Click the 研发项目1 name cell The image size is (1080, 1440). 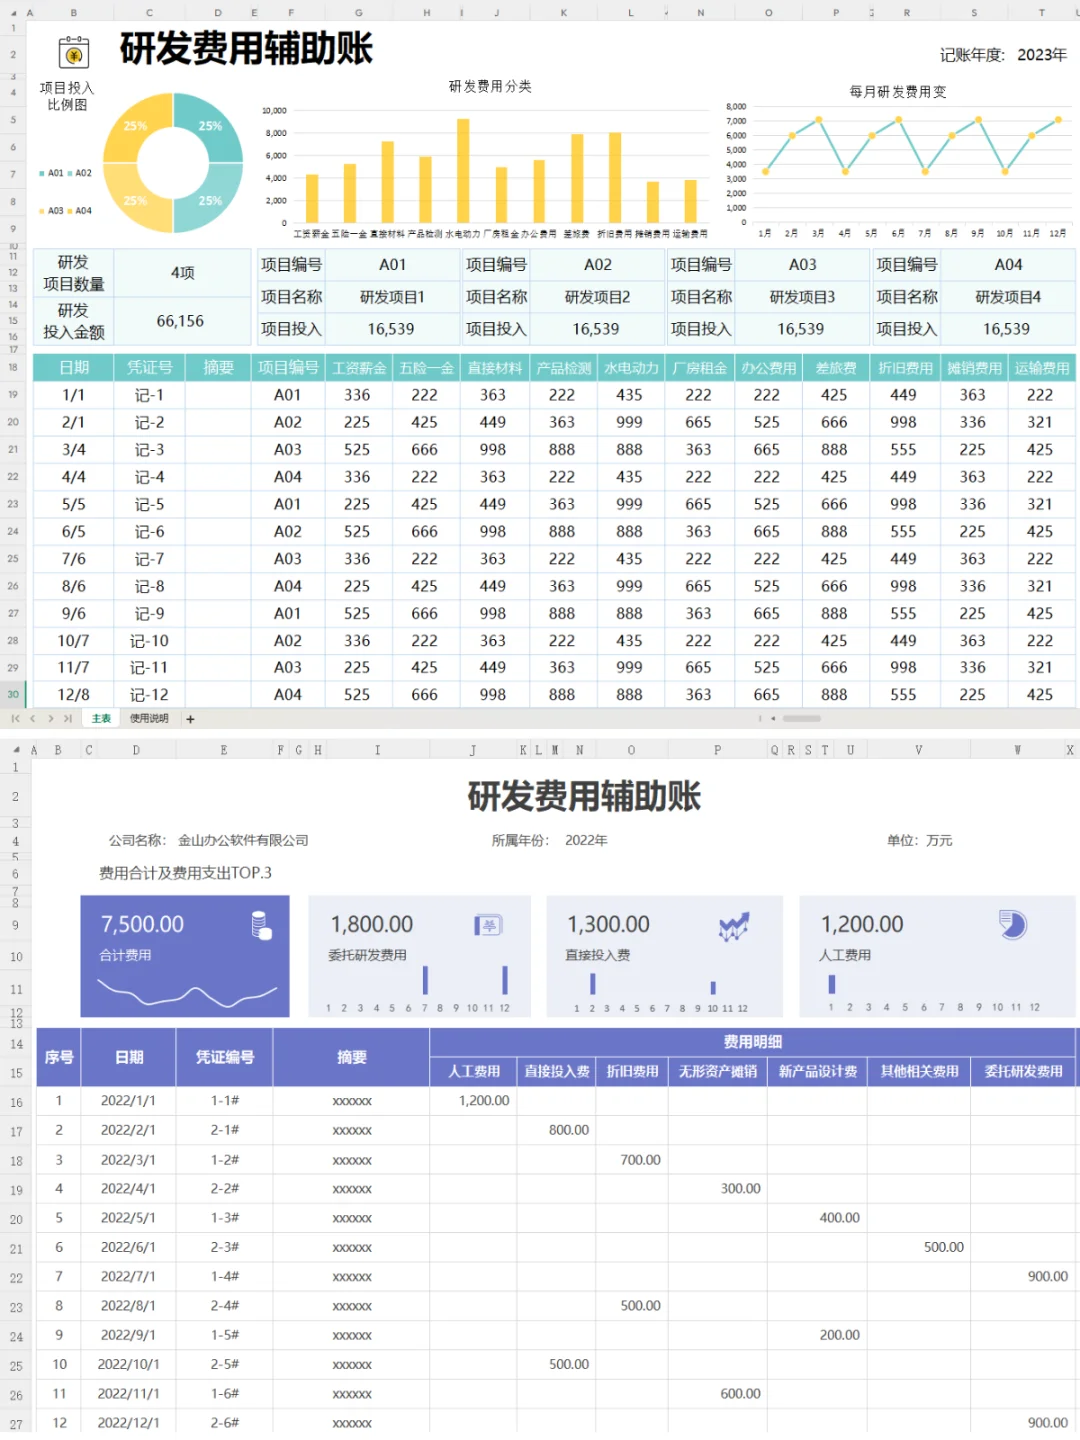coord(393,296)
